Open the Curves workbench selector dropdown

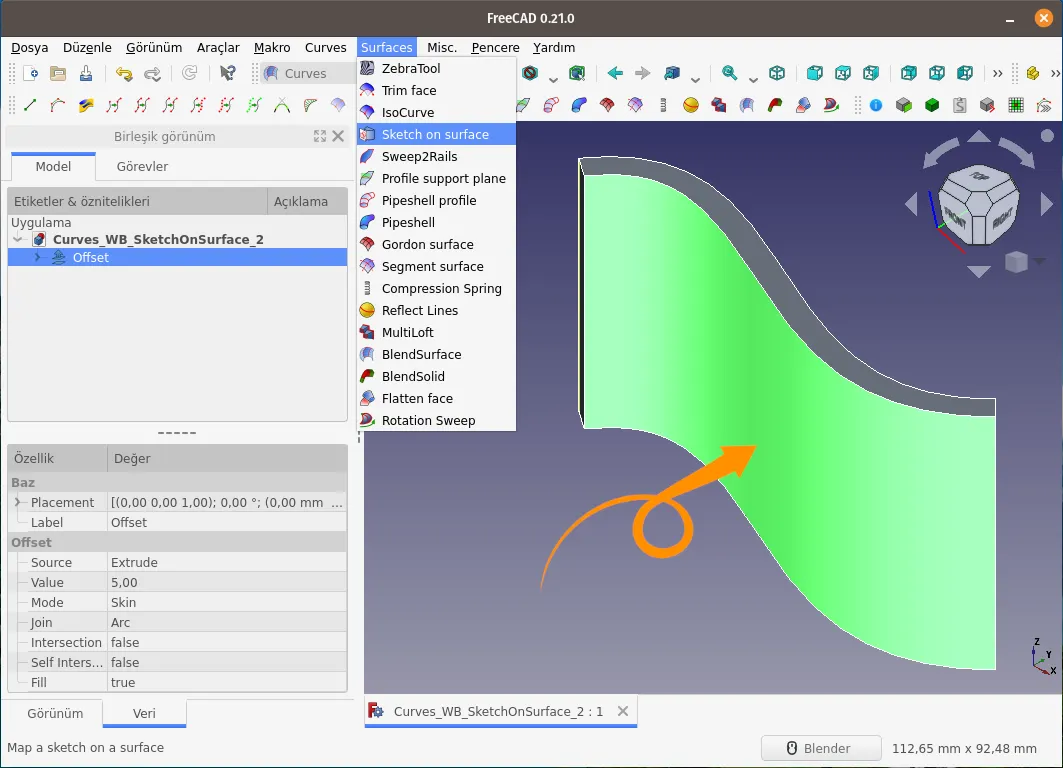pyautogui.click(x=308, y=73)
